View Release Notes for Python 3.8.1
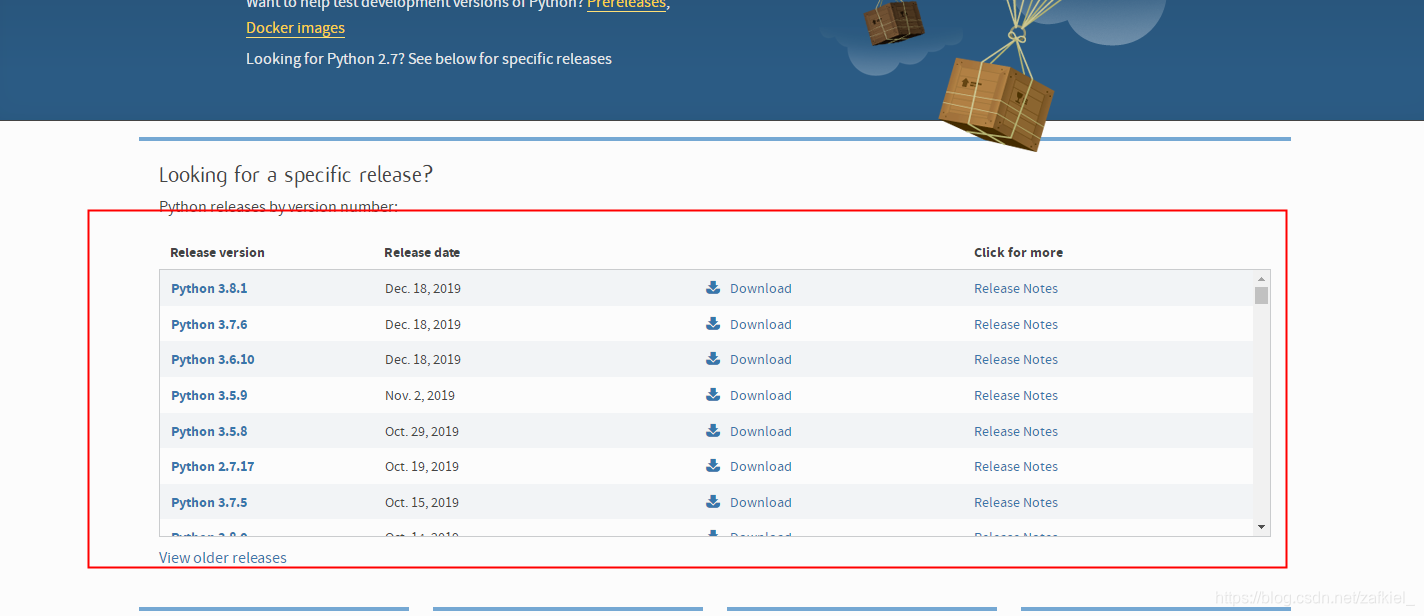Screen dimensions: 1424x616 [1016, 288]
